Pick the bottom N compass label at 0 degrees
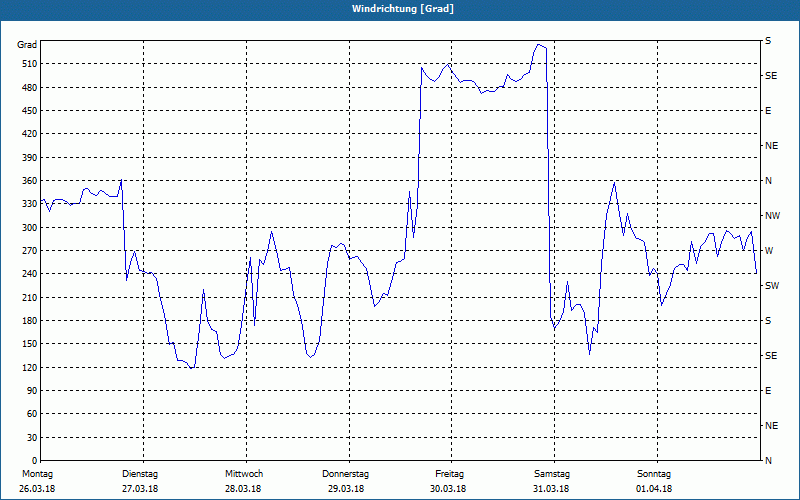The height and width of the screenshot is (500, 800). coord(769,461)
